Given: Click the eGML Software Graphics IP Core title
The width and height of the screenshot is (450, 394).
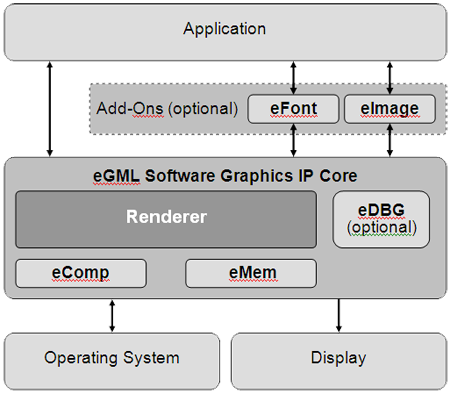Looking at the screenshot, I should point(225,176).
